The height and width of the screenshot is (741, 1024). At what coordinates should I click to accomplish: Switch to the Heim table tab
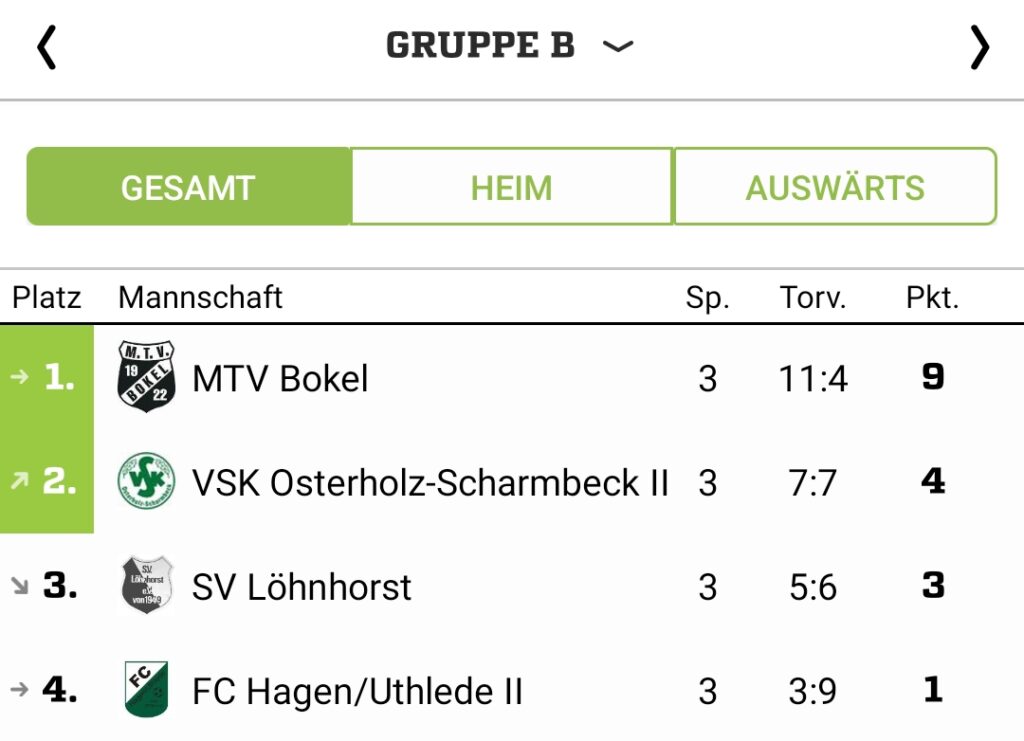tap(511, 187)
